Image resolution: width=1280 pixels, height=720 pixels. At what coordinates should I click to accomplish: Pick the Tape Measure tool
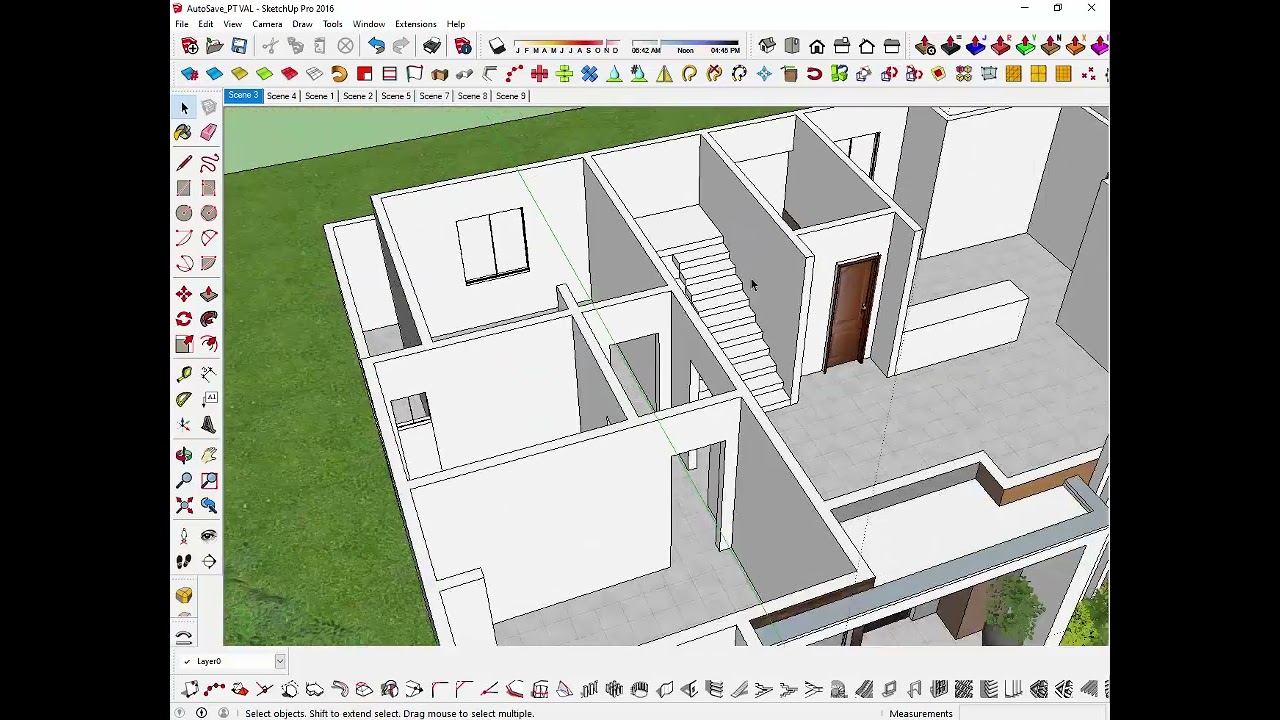184,374
